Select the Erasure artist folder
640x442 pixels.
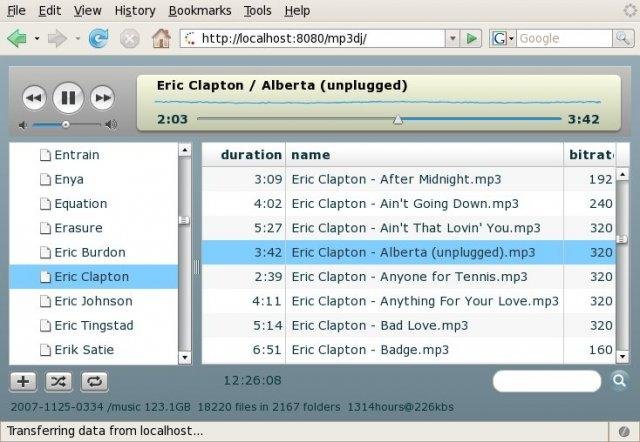[94, 228]
